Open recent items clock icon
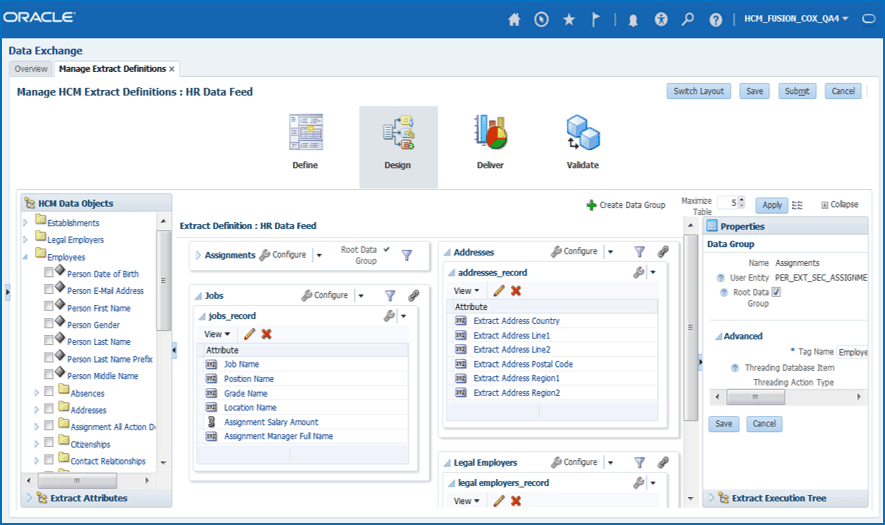The image size is (885, 525). (x=541, y=20)
